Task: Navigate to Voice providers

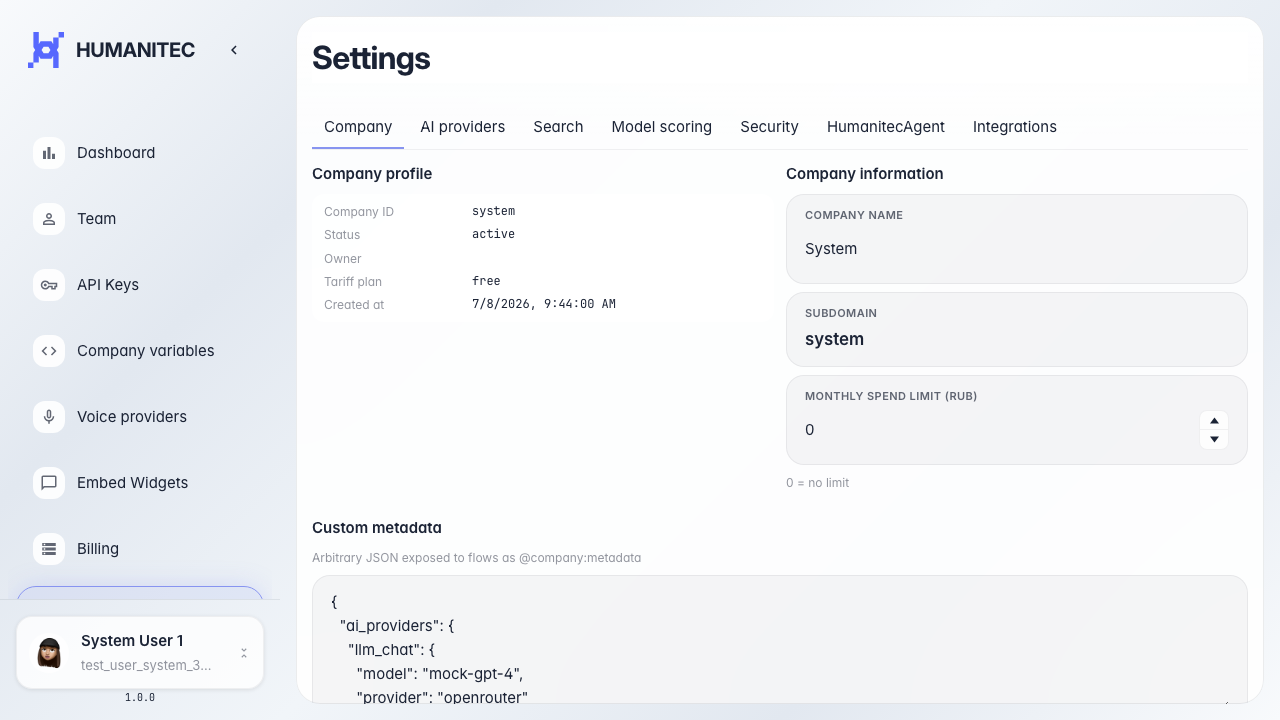Action: [140, 417]
